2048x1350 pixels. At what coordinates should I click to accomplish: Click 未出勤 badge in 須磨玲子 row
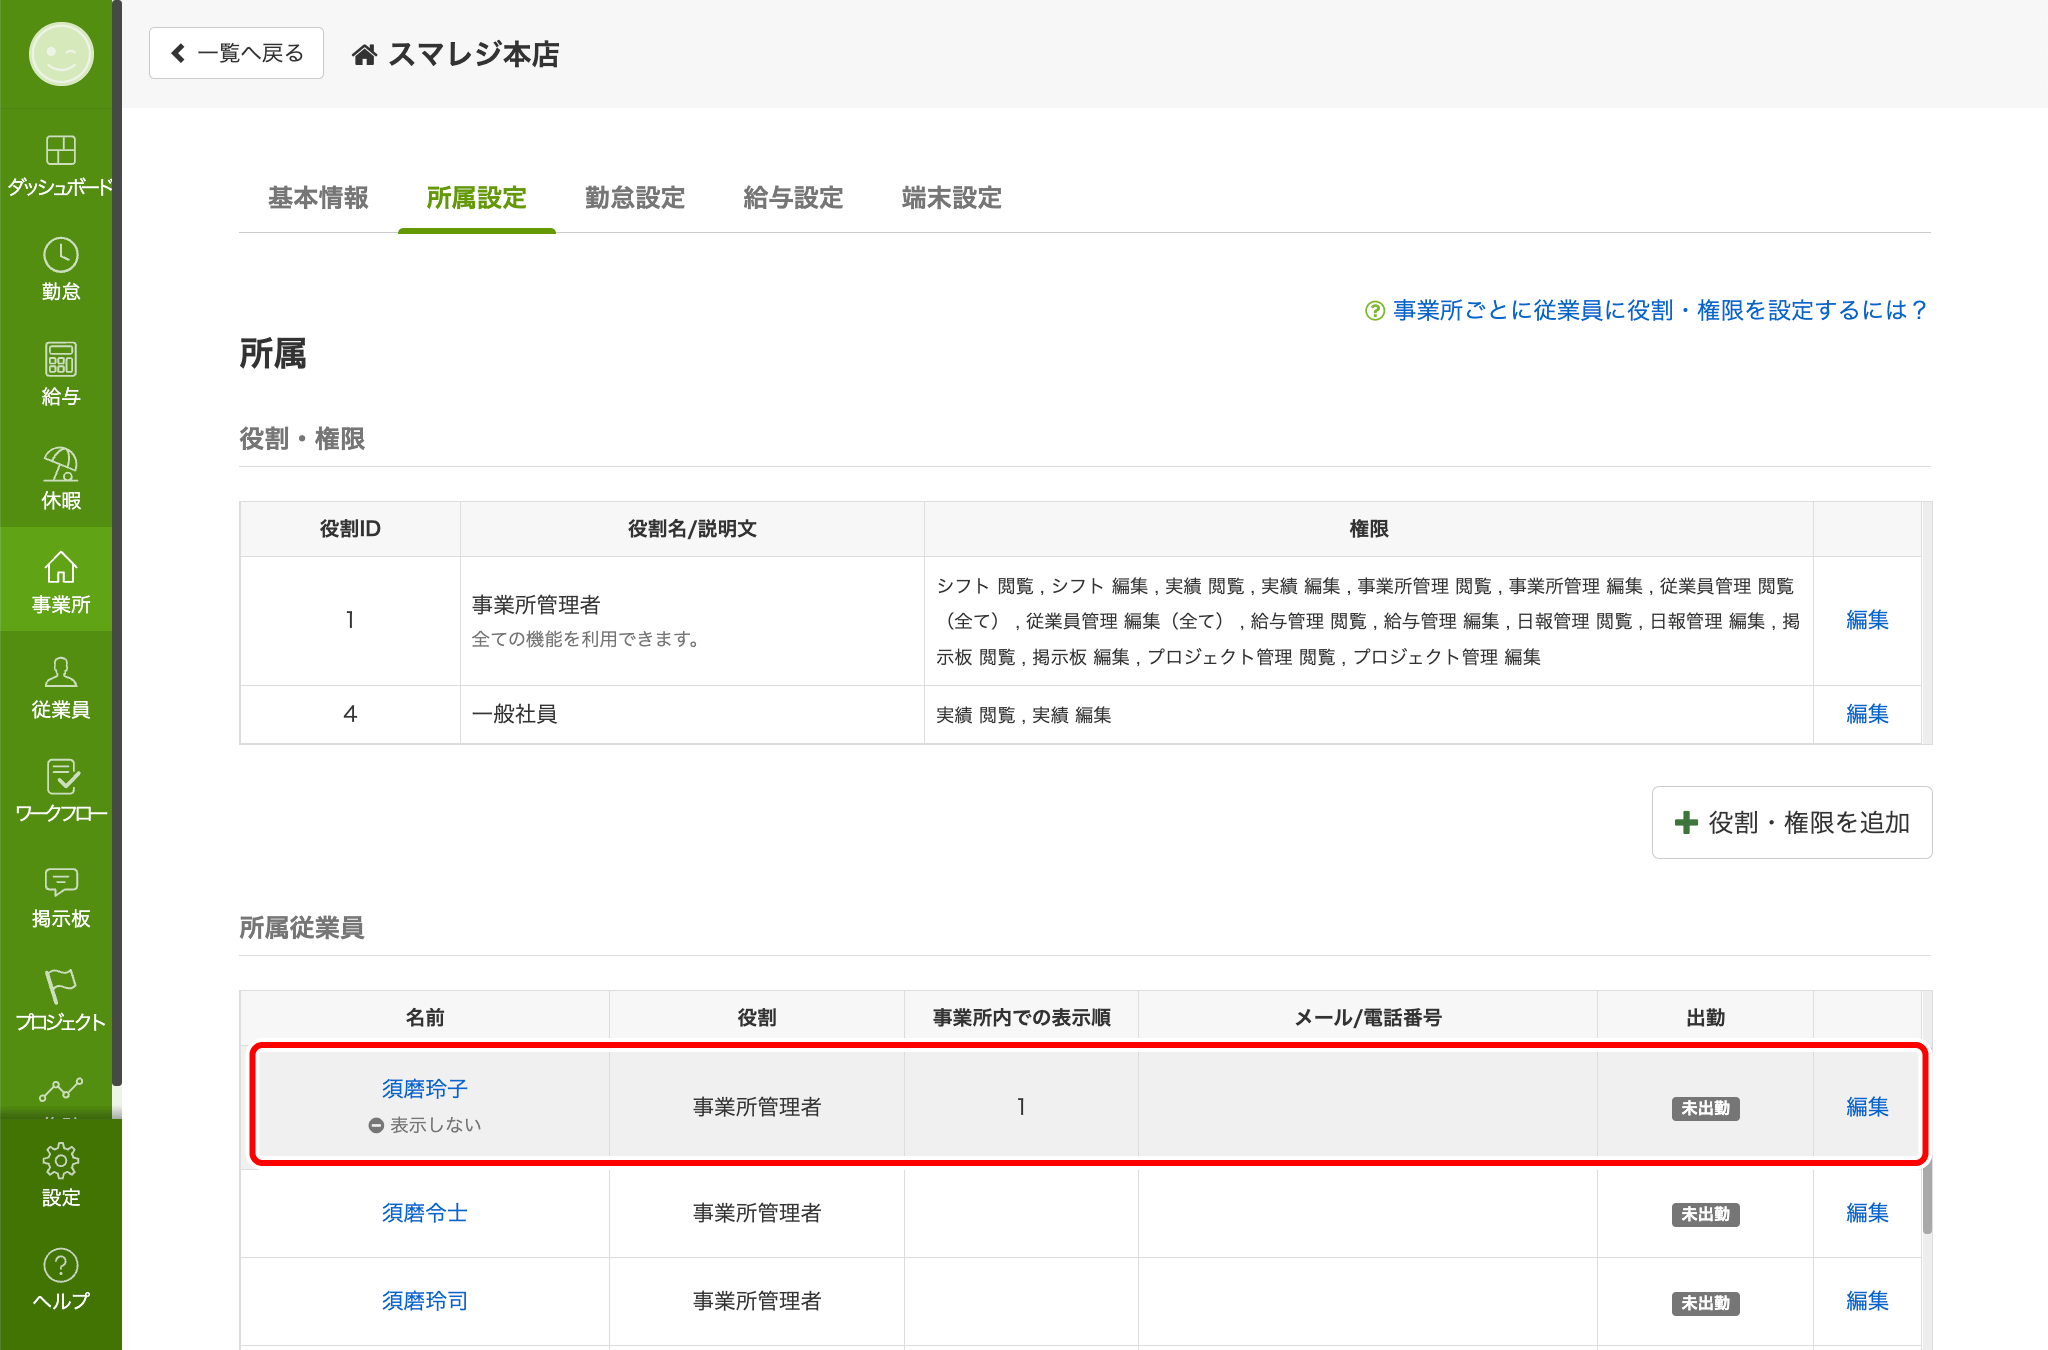pyautogui.click(x=1705, y=1108)
